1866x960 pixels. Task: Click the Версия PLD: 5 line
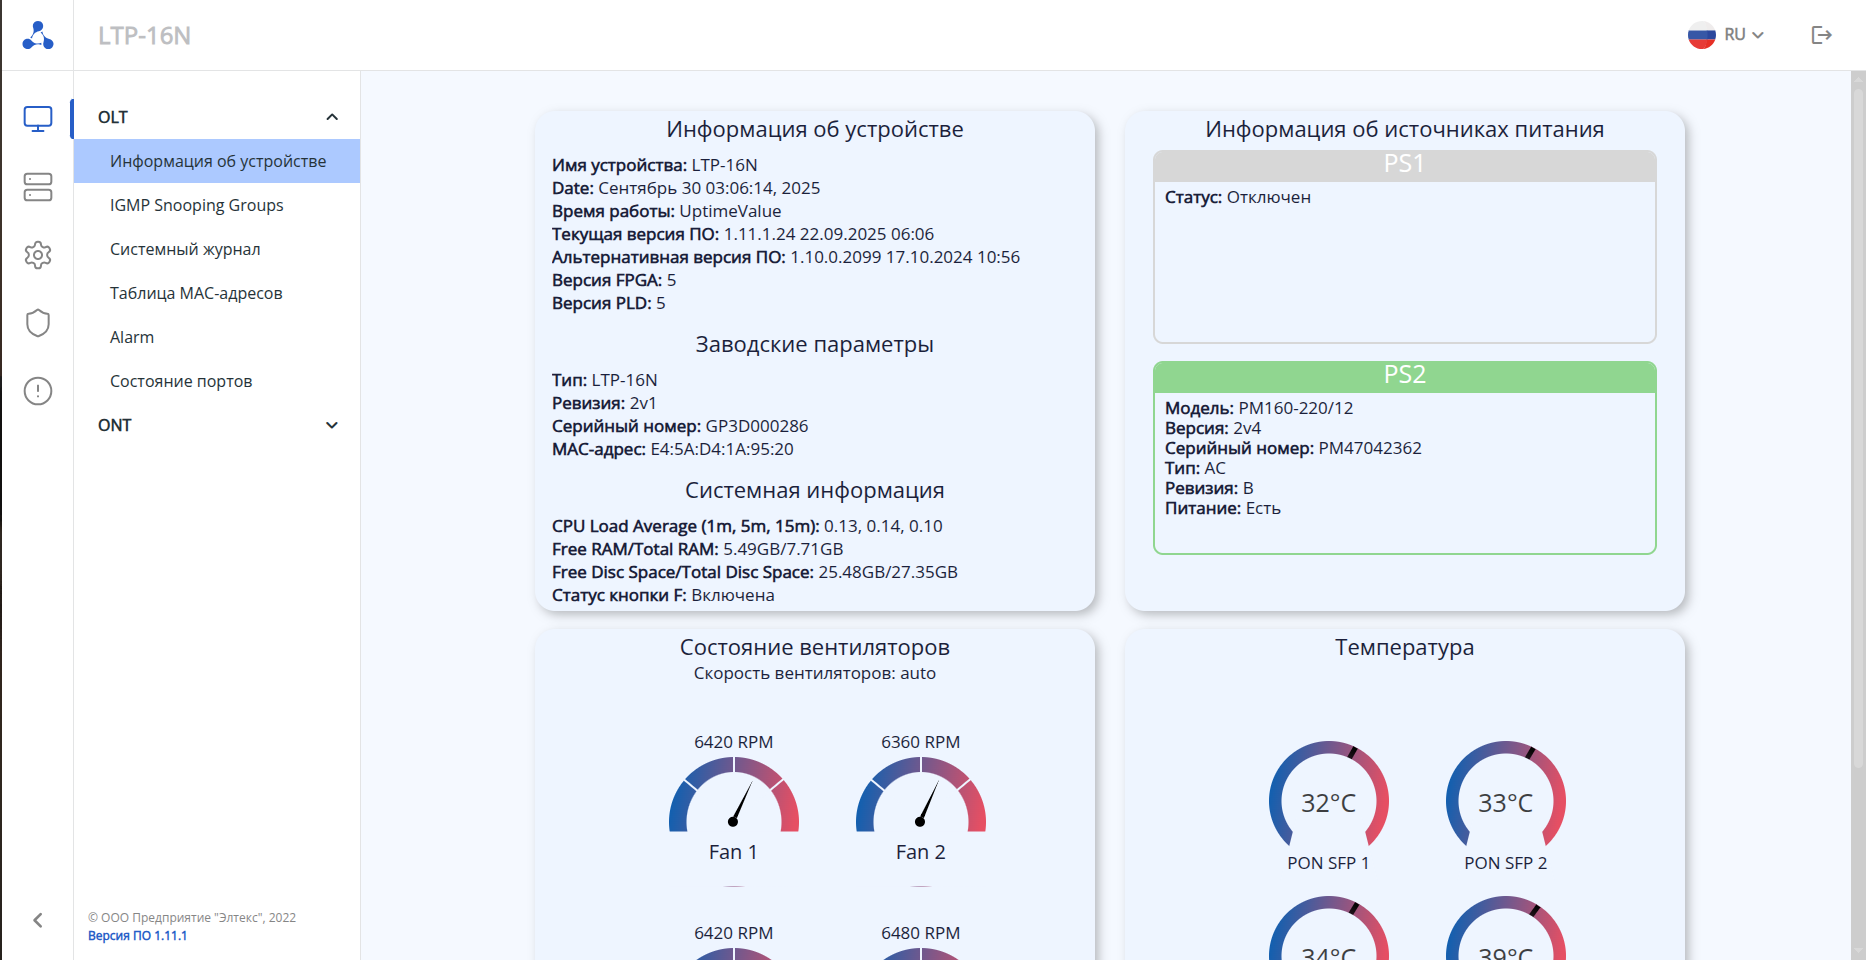pos(609,303)
